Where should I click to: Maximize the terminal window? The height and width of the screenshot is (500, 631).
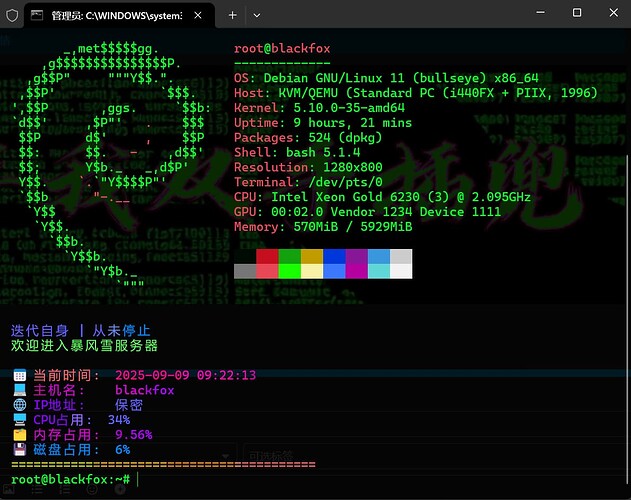pos(577,14)
